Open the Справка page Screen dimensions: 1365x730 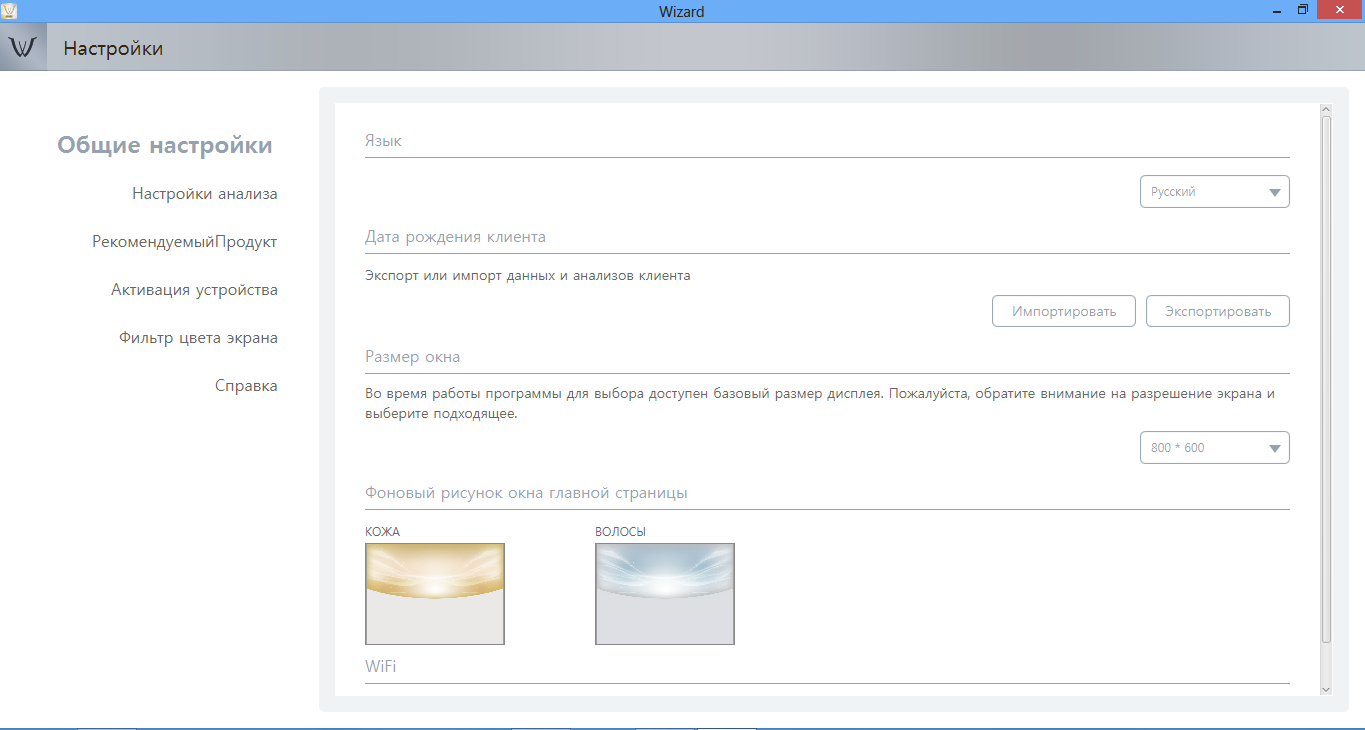click(x=246, y=386)
